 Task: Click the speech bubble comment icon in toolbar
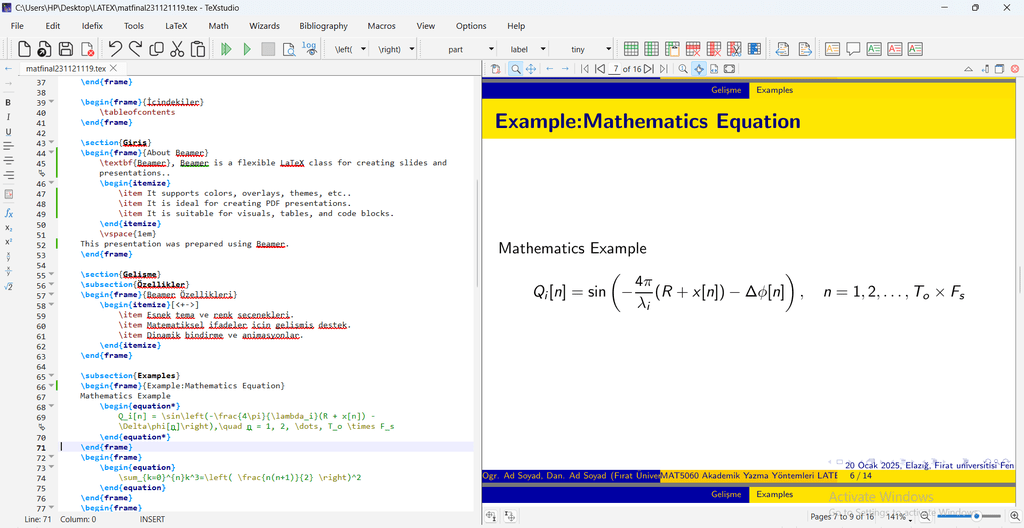tap(853, 49)
